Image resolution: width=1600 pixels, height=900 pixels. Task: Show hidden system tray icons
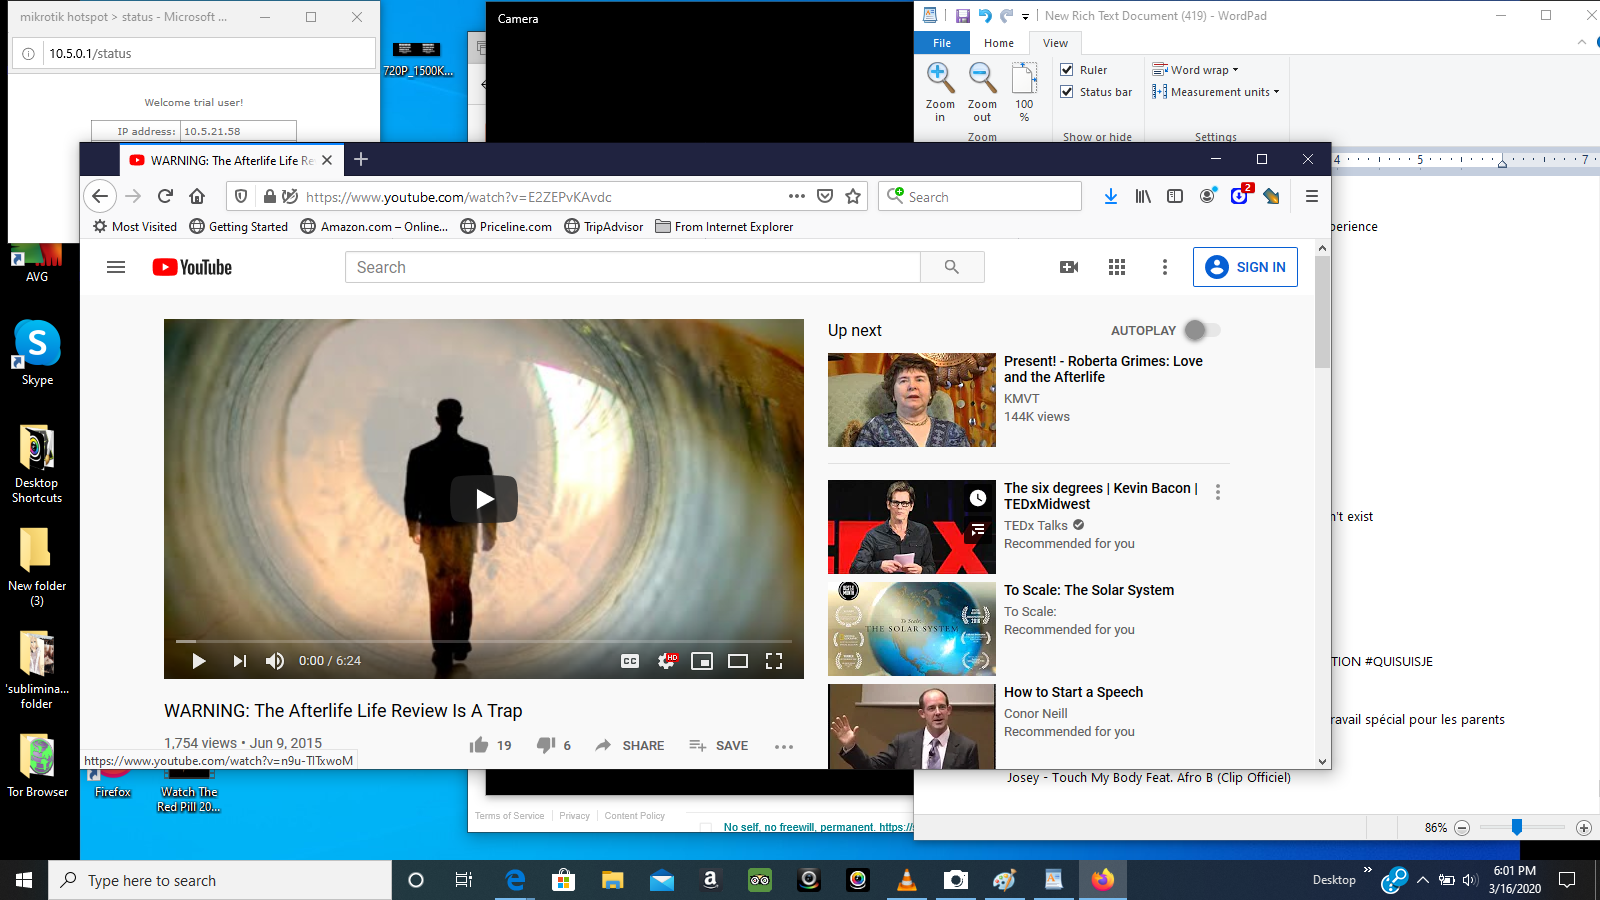[x=1423, y=880]
